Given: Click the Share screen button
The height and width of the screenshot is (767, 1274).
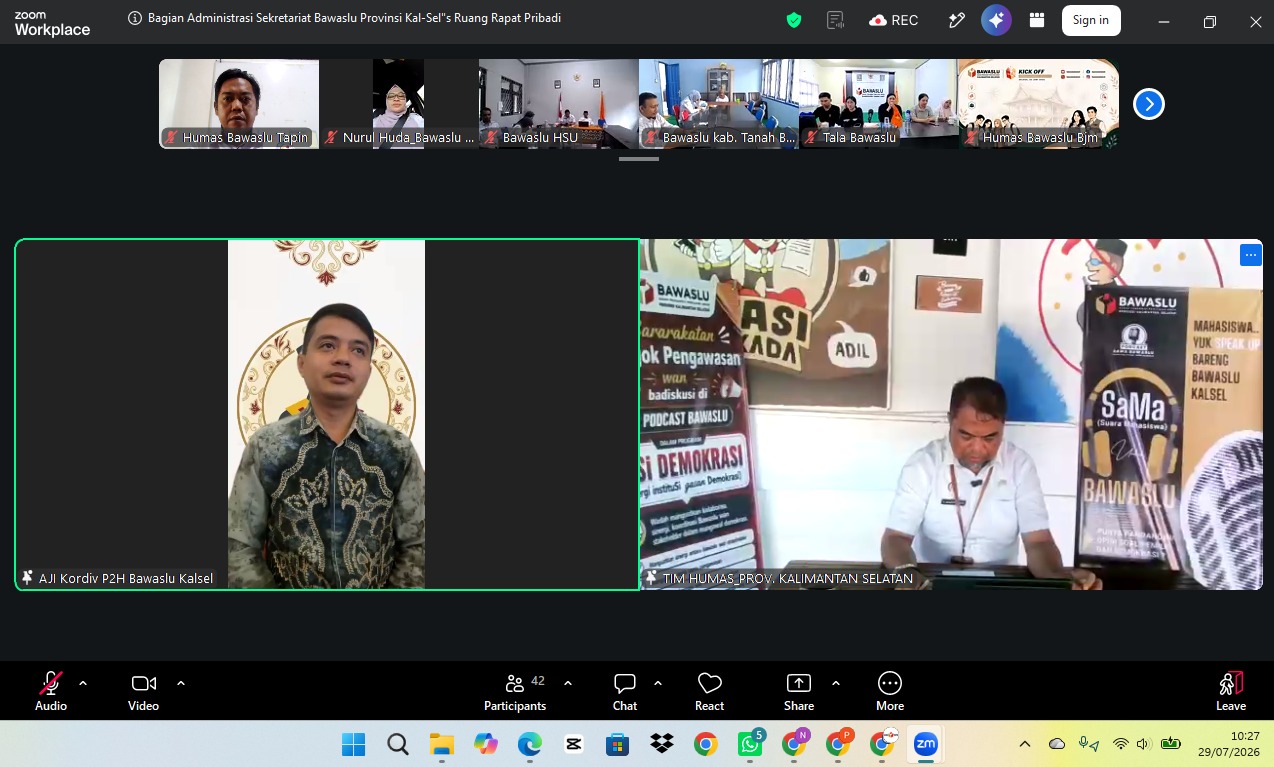Looking at the screenshot, I should coord(799,692).
